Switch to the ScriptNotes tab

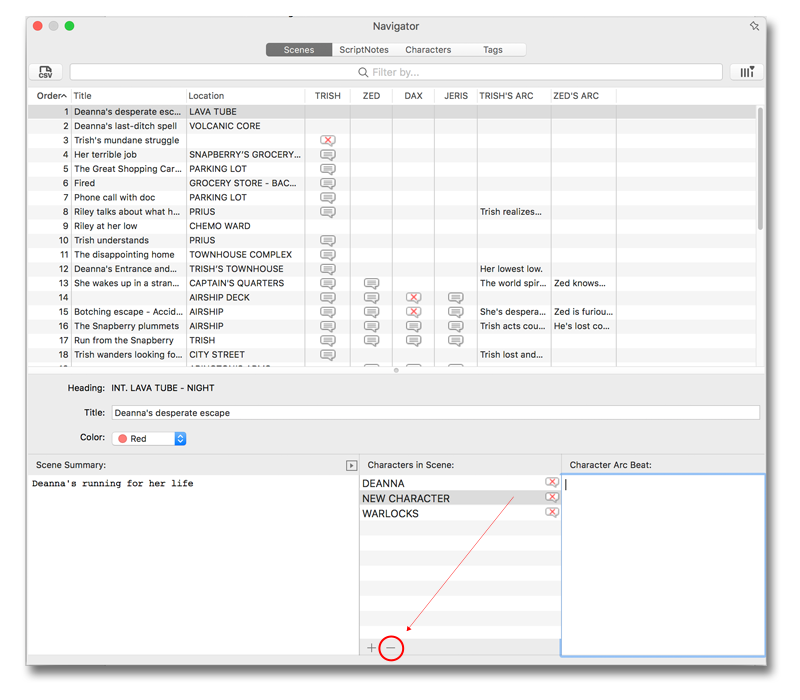(x=364, y=50)
